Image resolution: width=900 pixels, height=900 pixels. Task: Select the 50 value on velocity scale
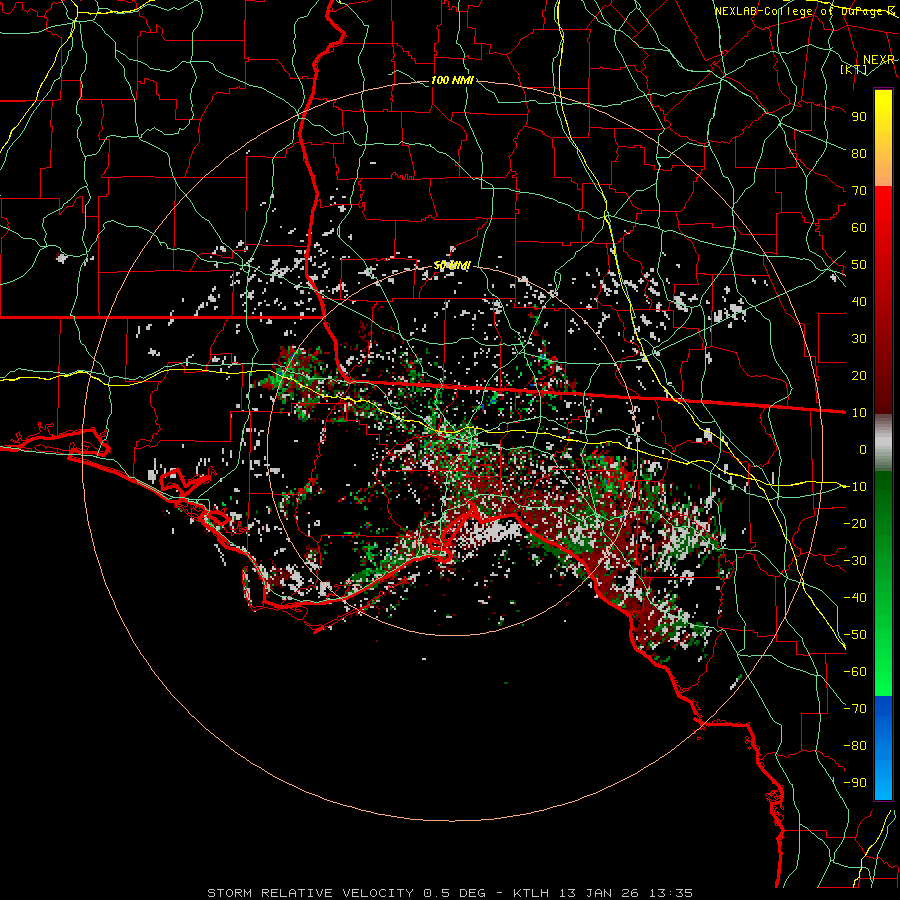[x=859, y=265]
